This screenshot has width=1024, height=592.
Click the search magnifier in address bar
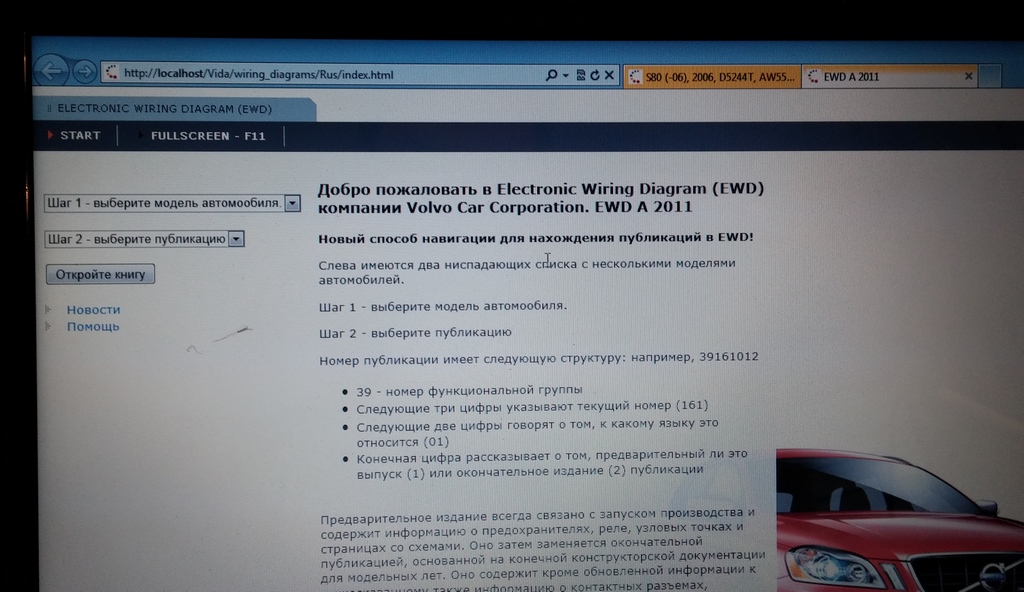tap(551, 75)
